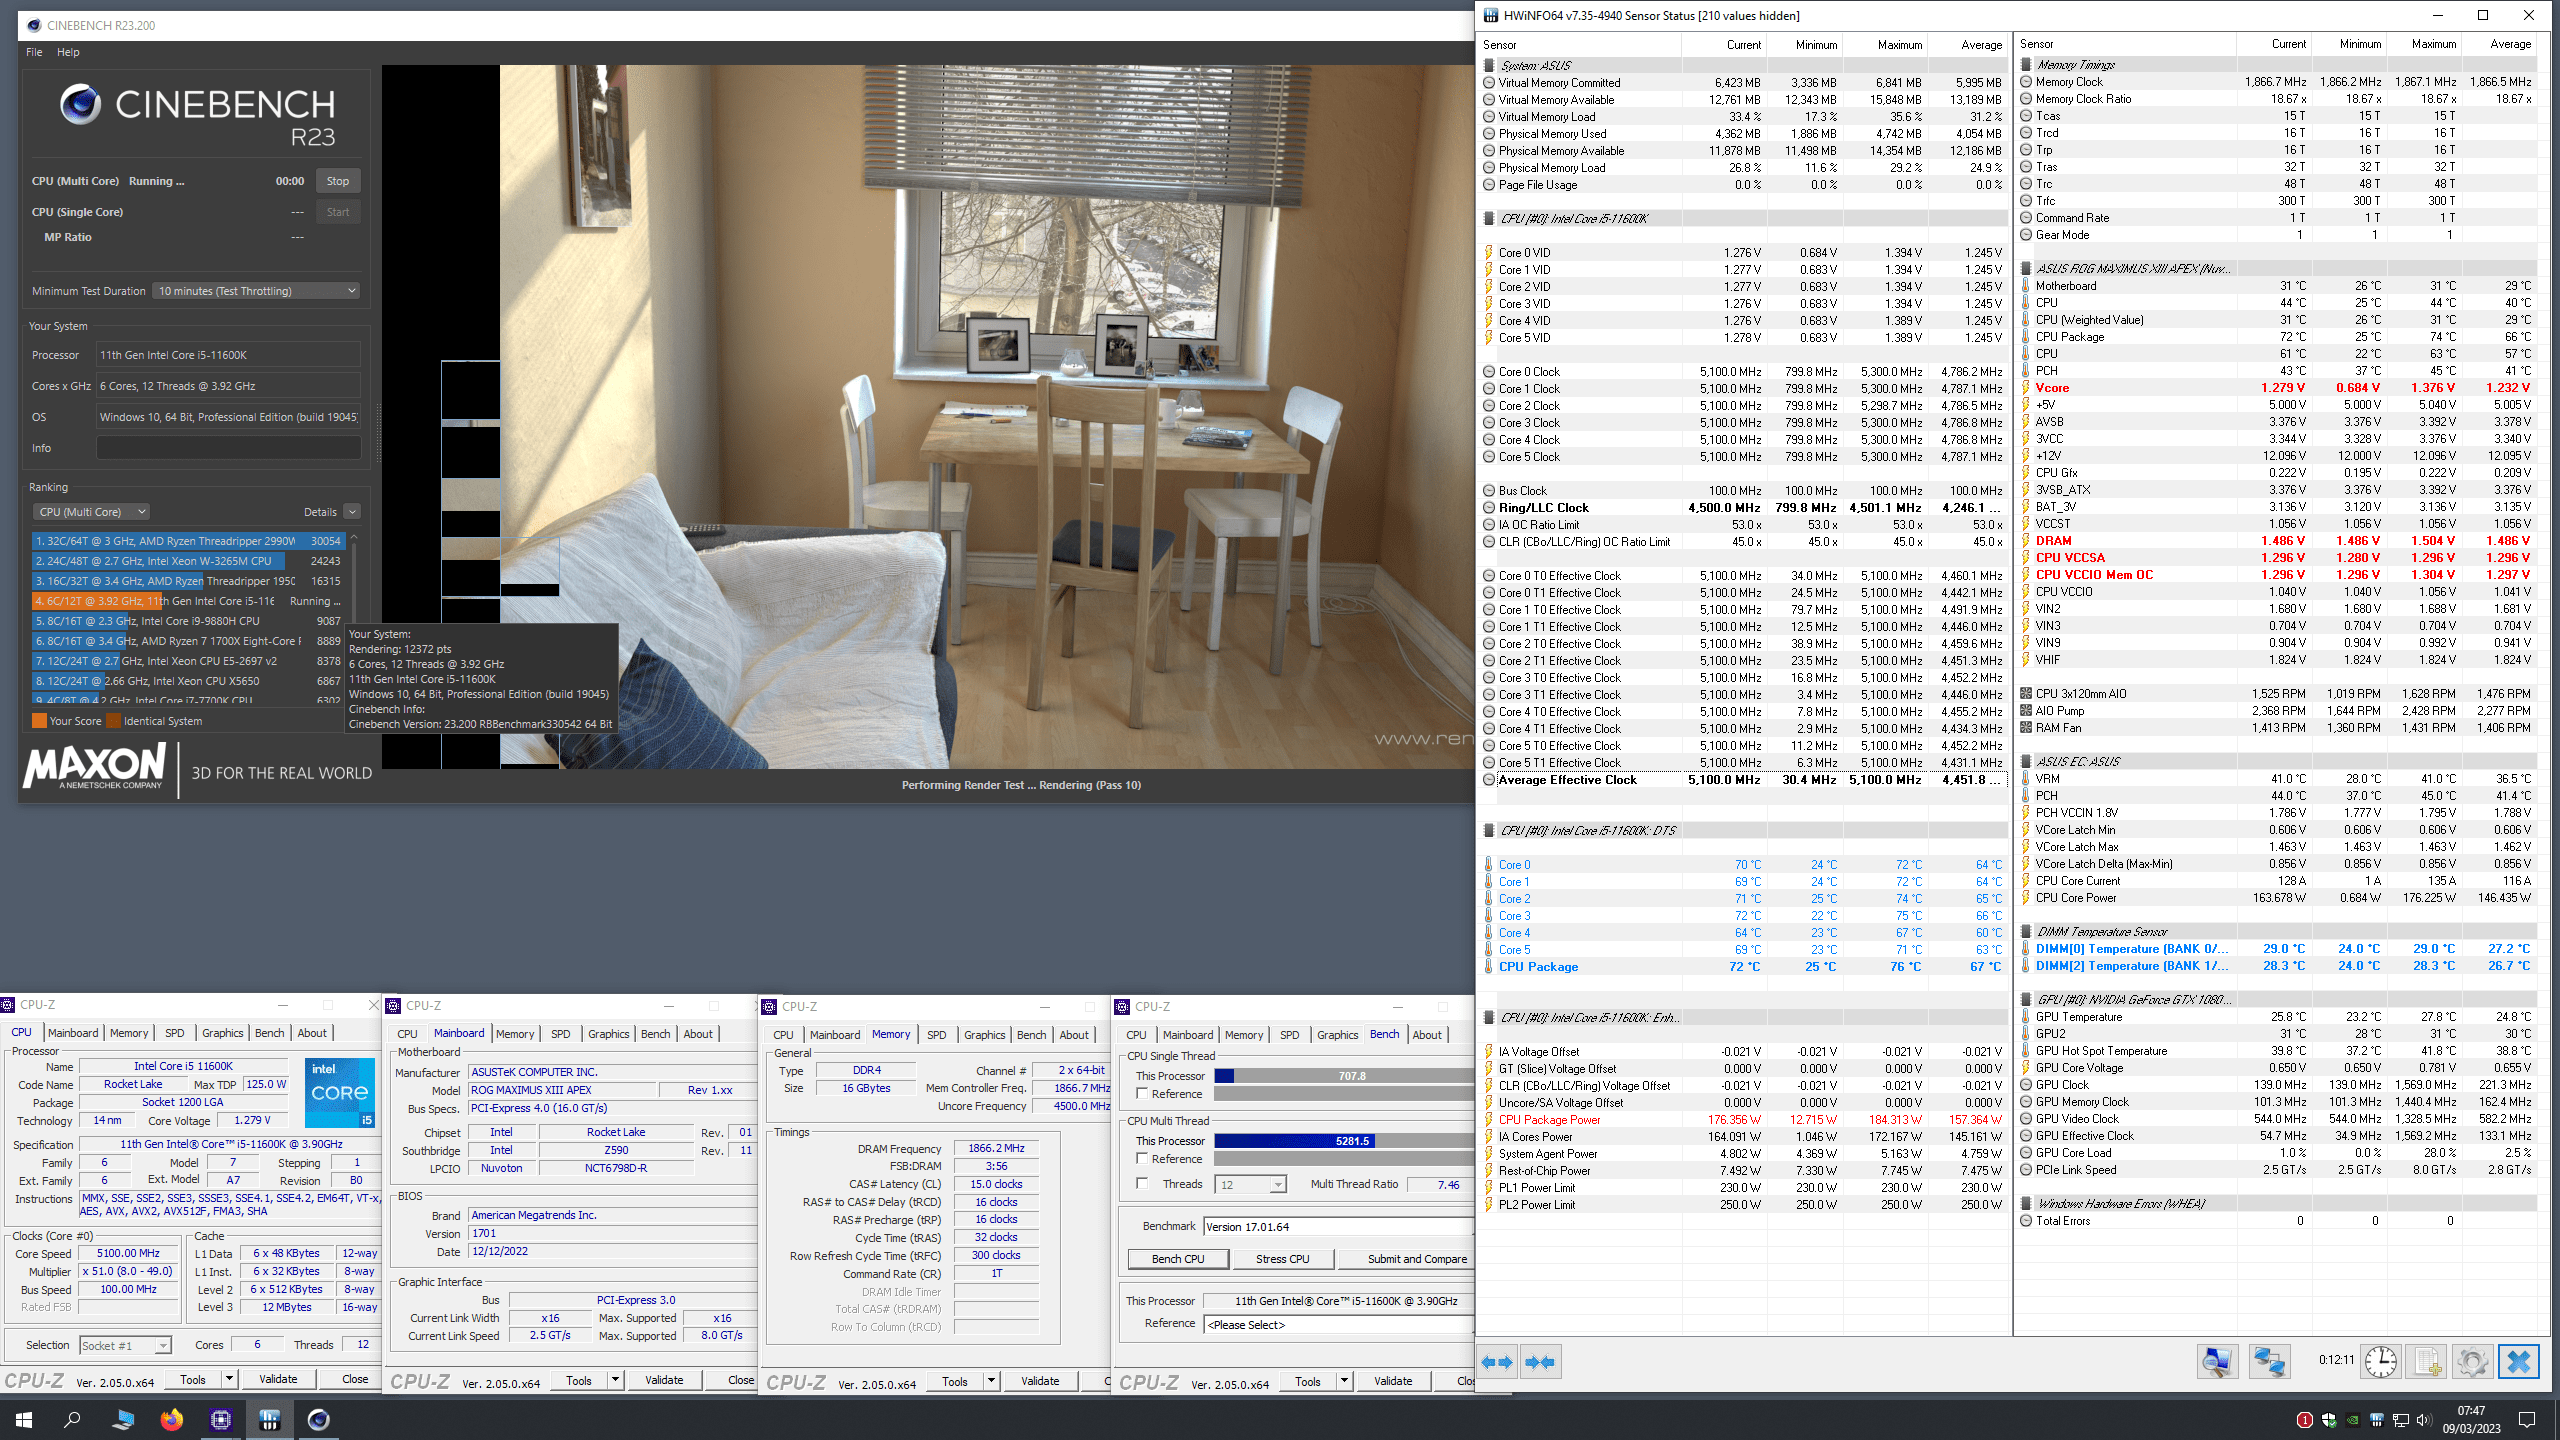Enable Reference checkbox under CPU Single Thread
2560x1440 pixels.
[1142, 1094]
